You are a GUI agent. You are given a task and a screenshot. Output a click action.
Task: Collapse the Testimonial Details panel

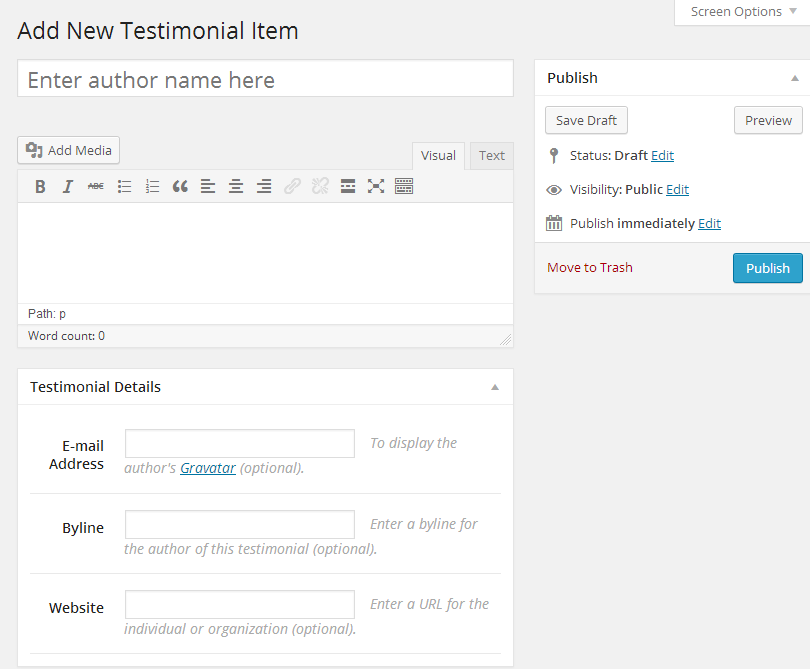click(495, 387)
